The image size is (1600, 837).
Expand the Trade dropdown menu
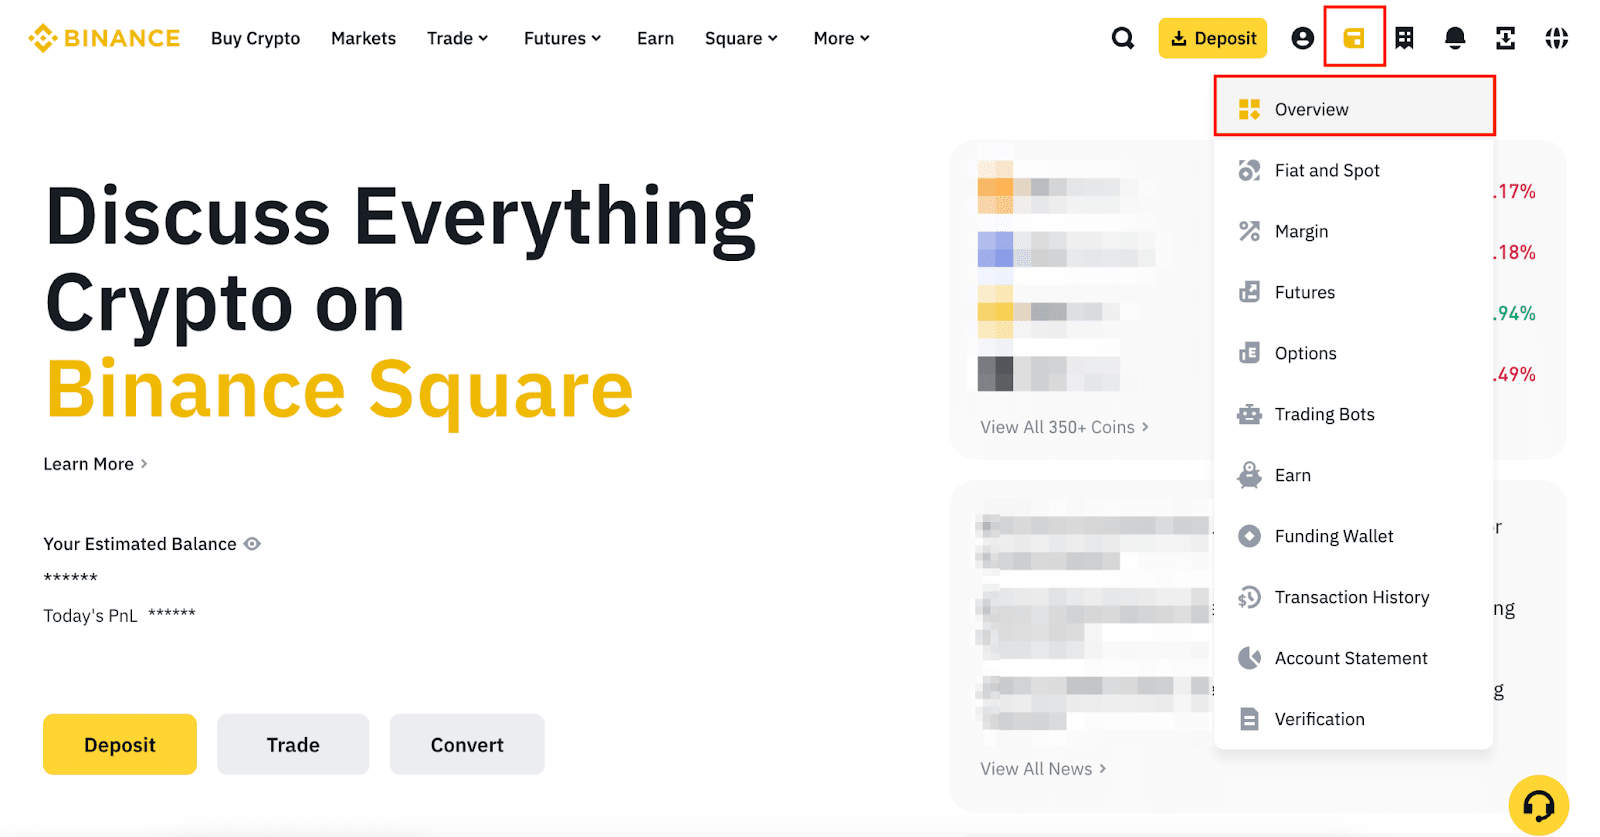coord(457,38)
